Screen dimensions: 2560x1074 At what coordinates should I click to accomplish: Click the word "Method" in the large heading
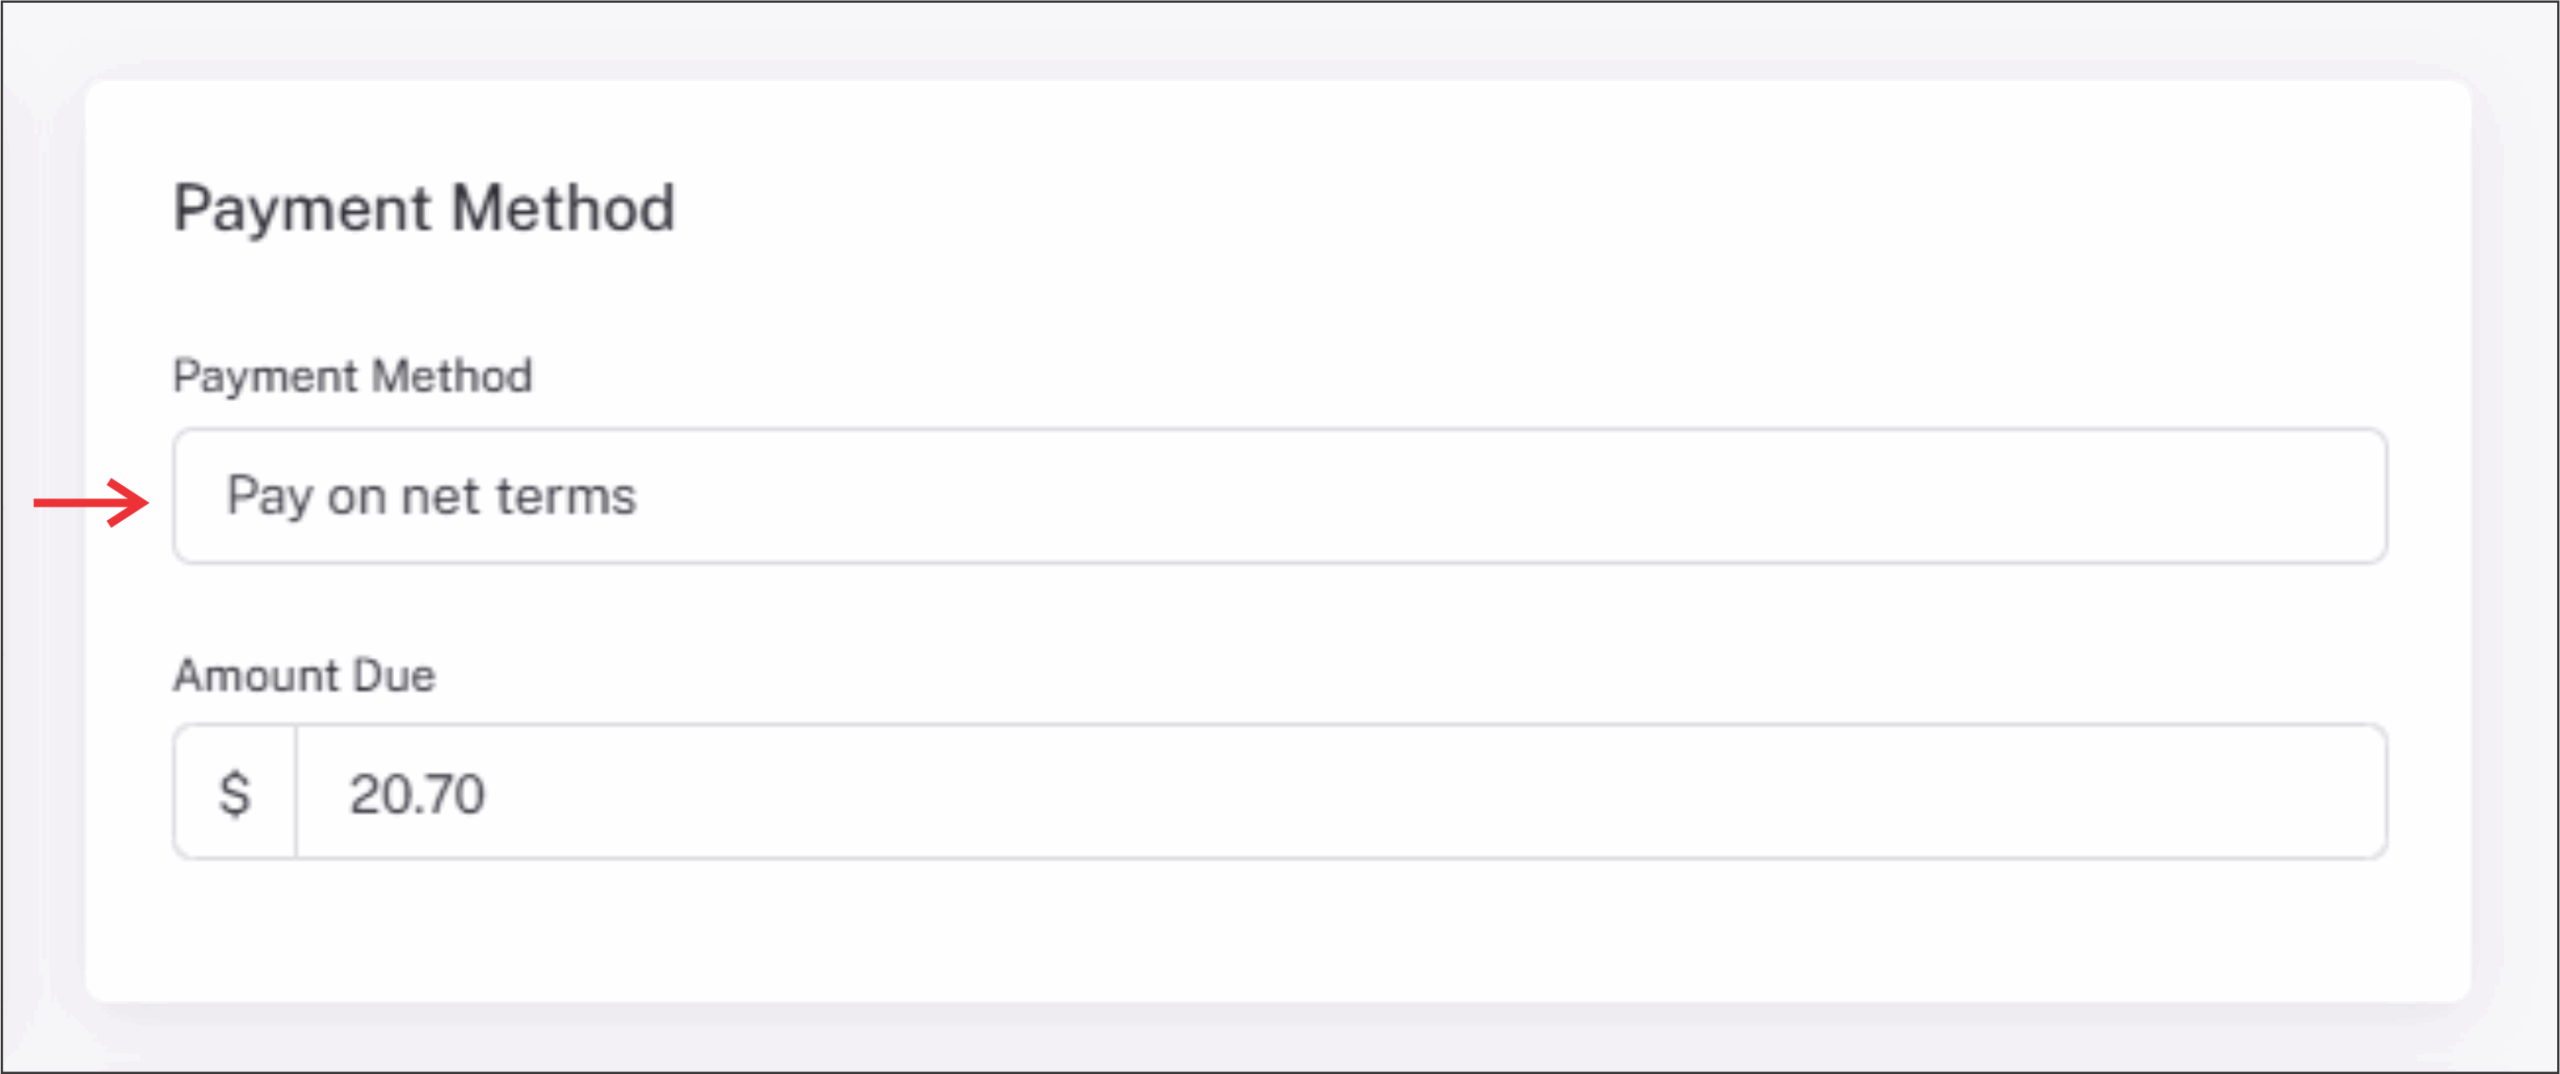[563, 208]
